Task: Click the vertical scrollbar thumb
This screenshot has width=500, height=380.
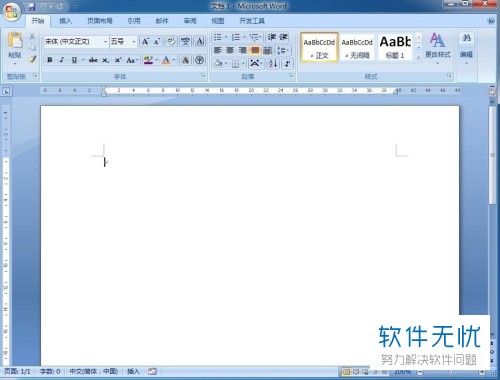Action: tap(492, 155)
